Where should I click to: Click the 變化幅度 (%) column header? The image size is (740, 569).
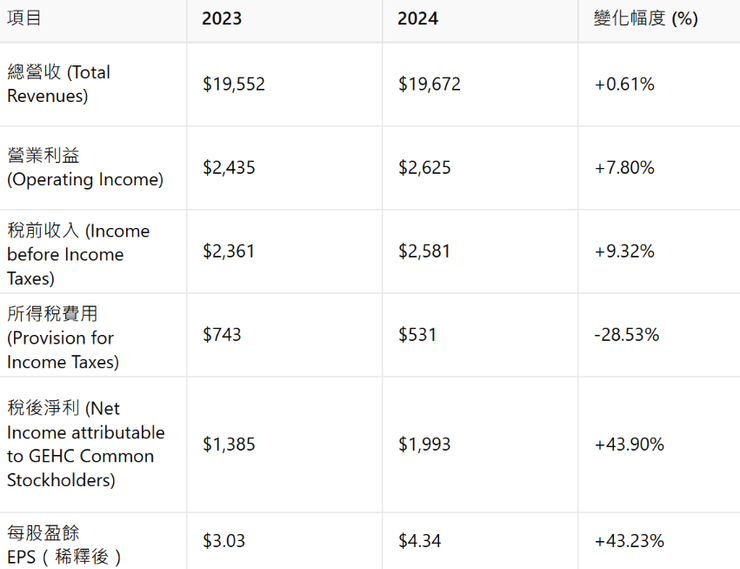point(645,19)
